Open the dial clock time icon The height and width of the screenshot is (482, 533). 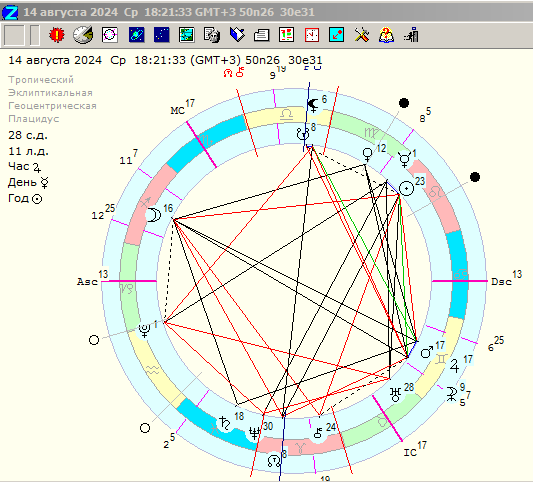click(83, 35)
